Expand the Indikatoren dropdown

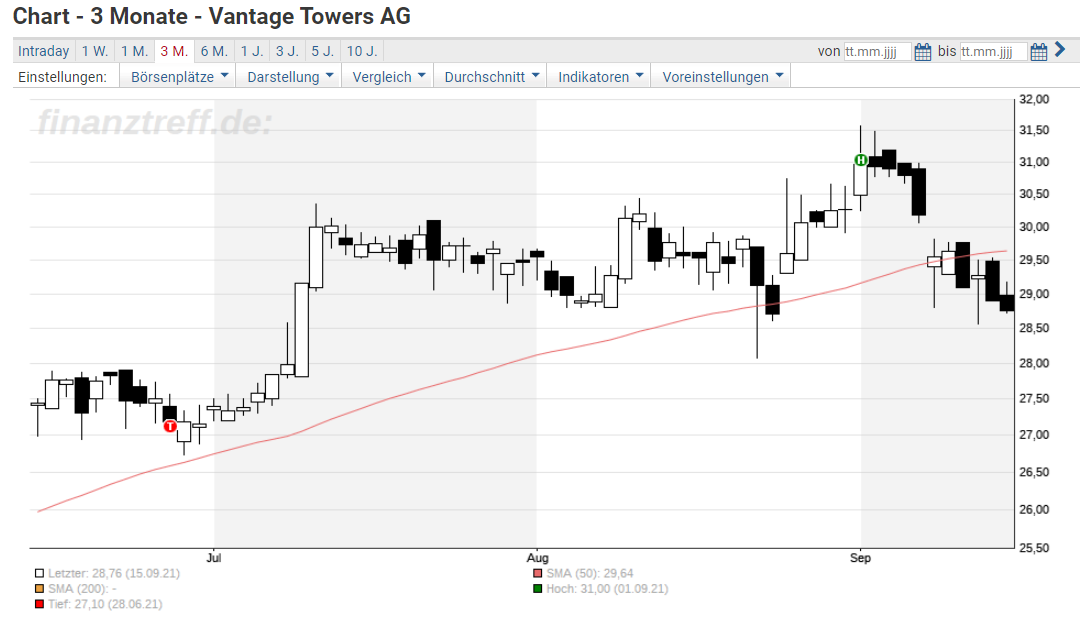pos(600,77)
